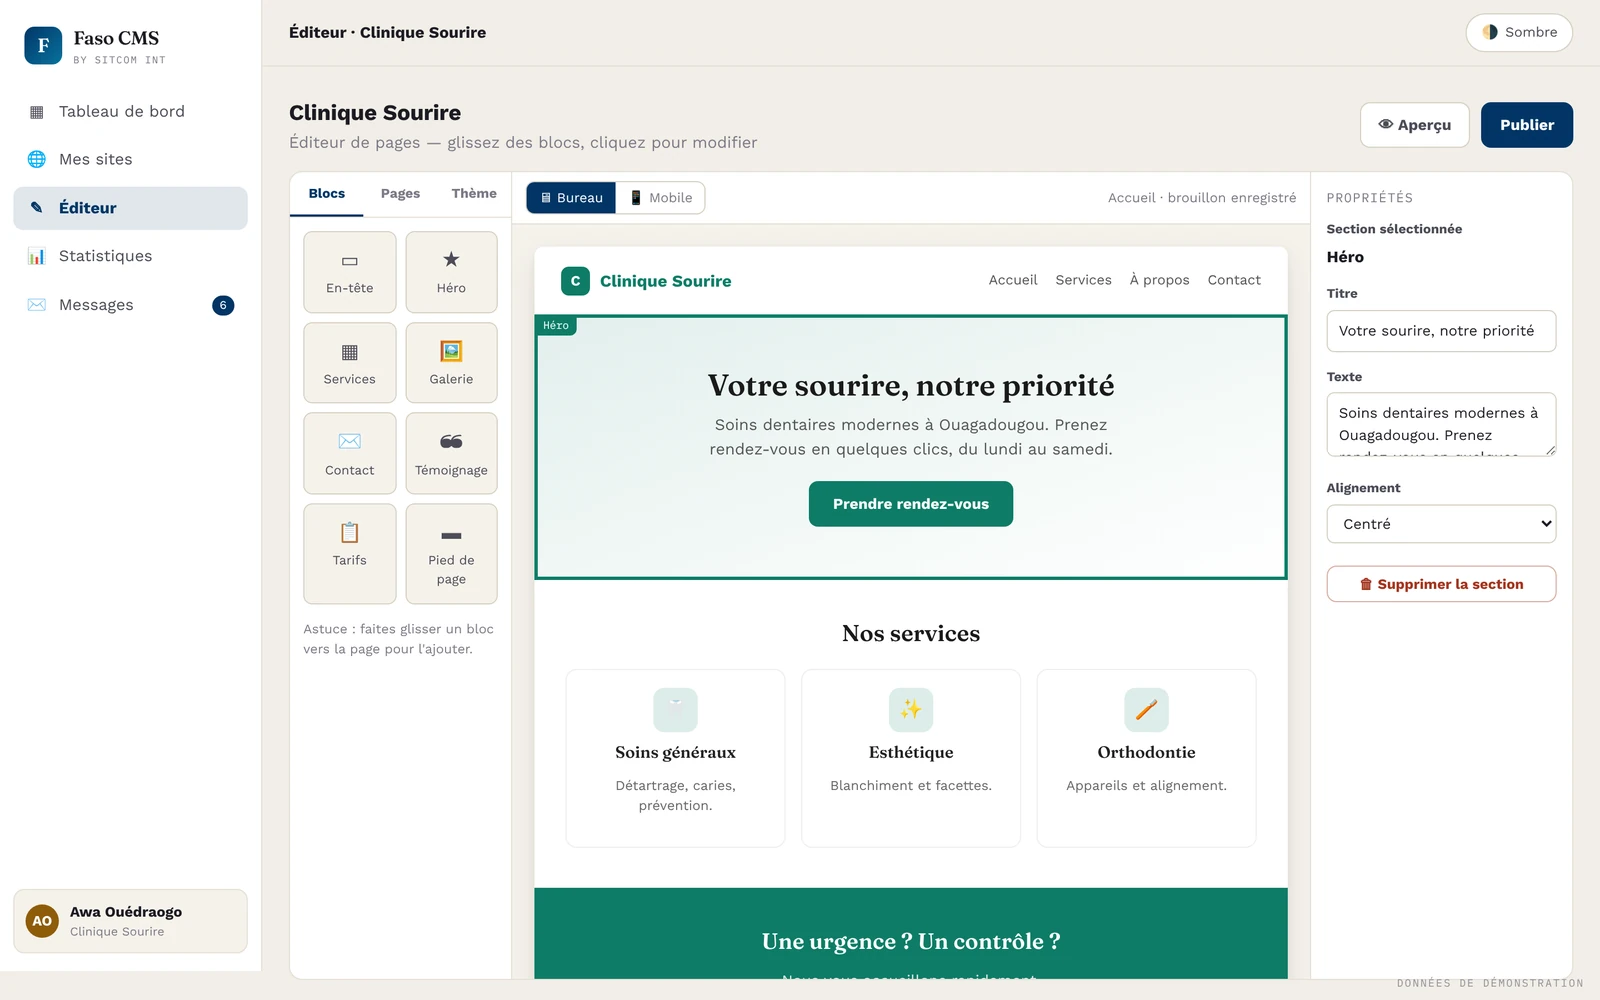Click À propos in preview navigation
The image size is (1600, 1000).
tap(1159, 280)
